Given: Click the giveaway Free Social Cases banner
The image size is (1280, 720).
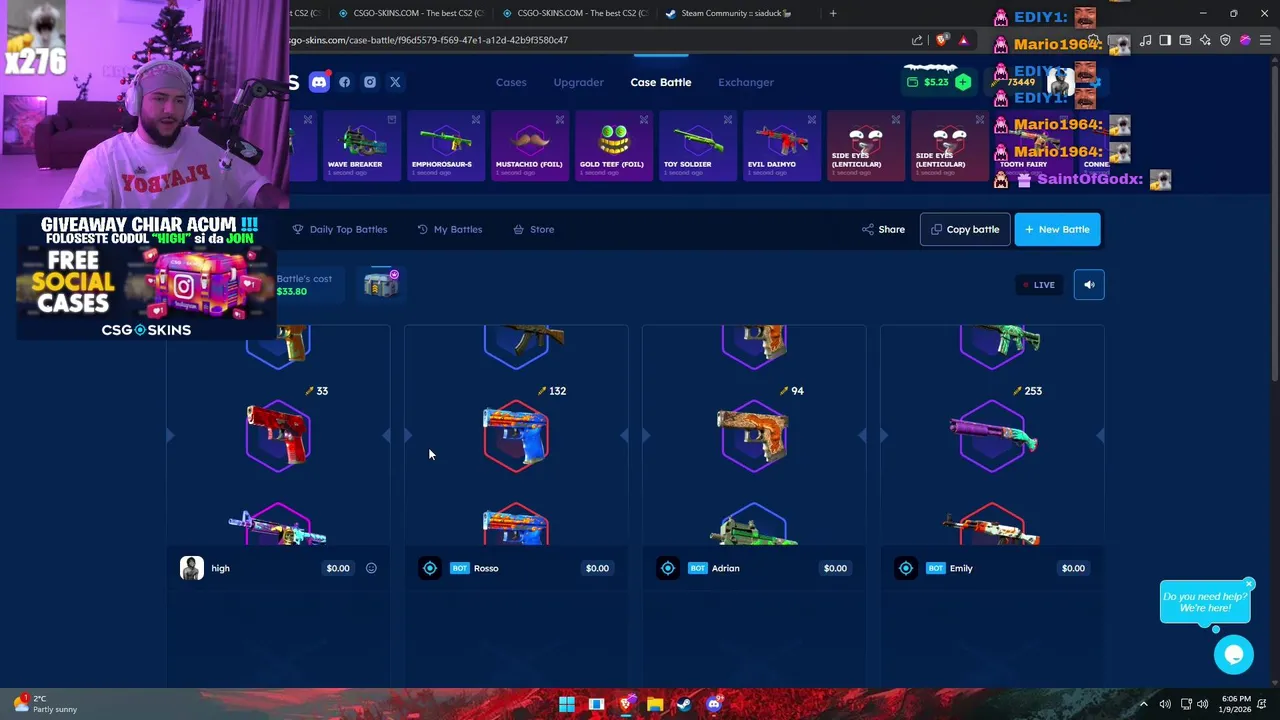Looking at the screenshot, I should pos(146,276).
